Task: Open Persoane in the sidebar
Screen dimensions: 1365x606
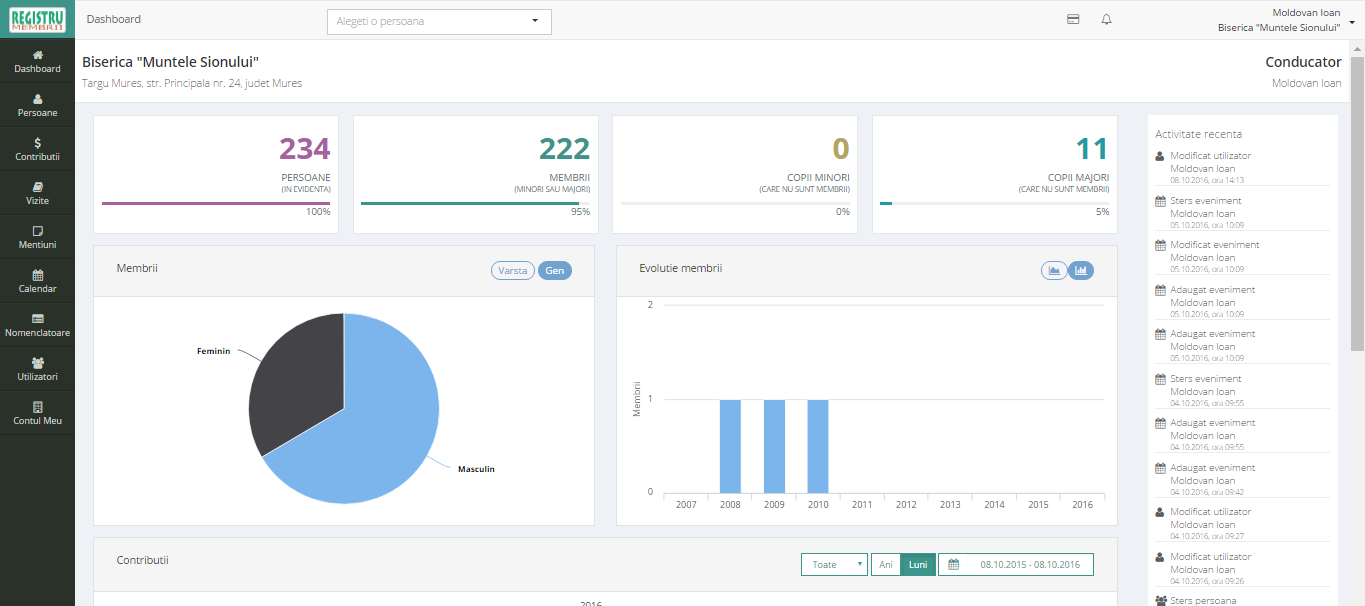Action: click(37, 106)
